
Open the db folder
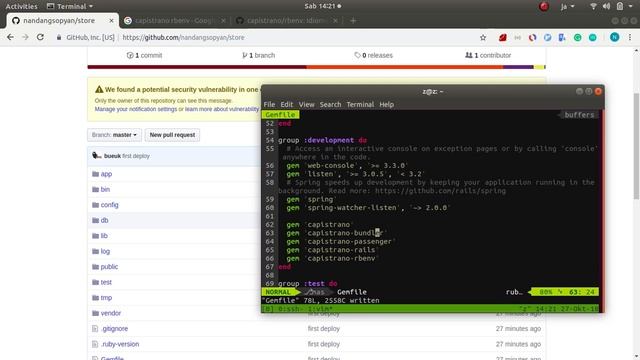coord(104,220)
